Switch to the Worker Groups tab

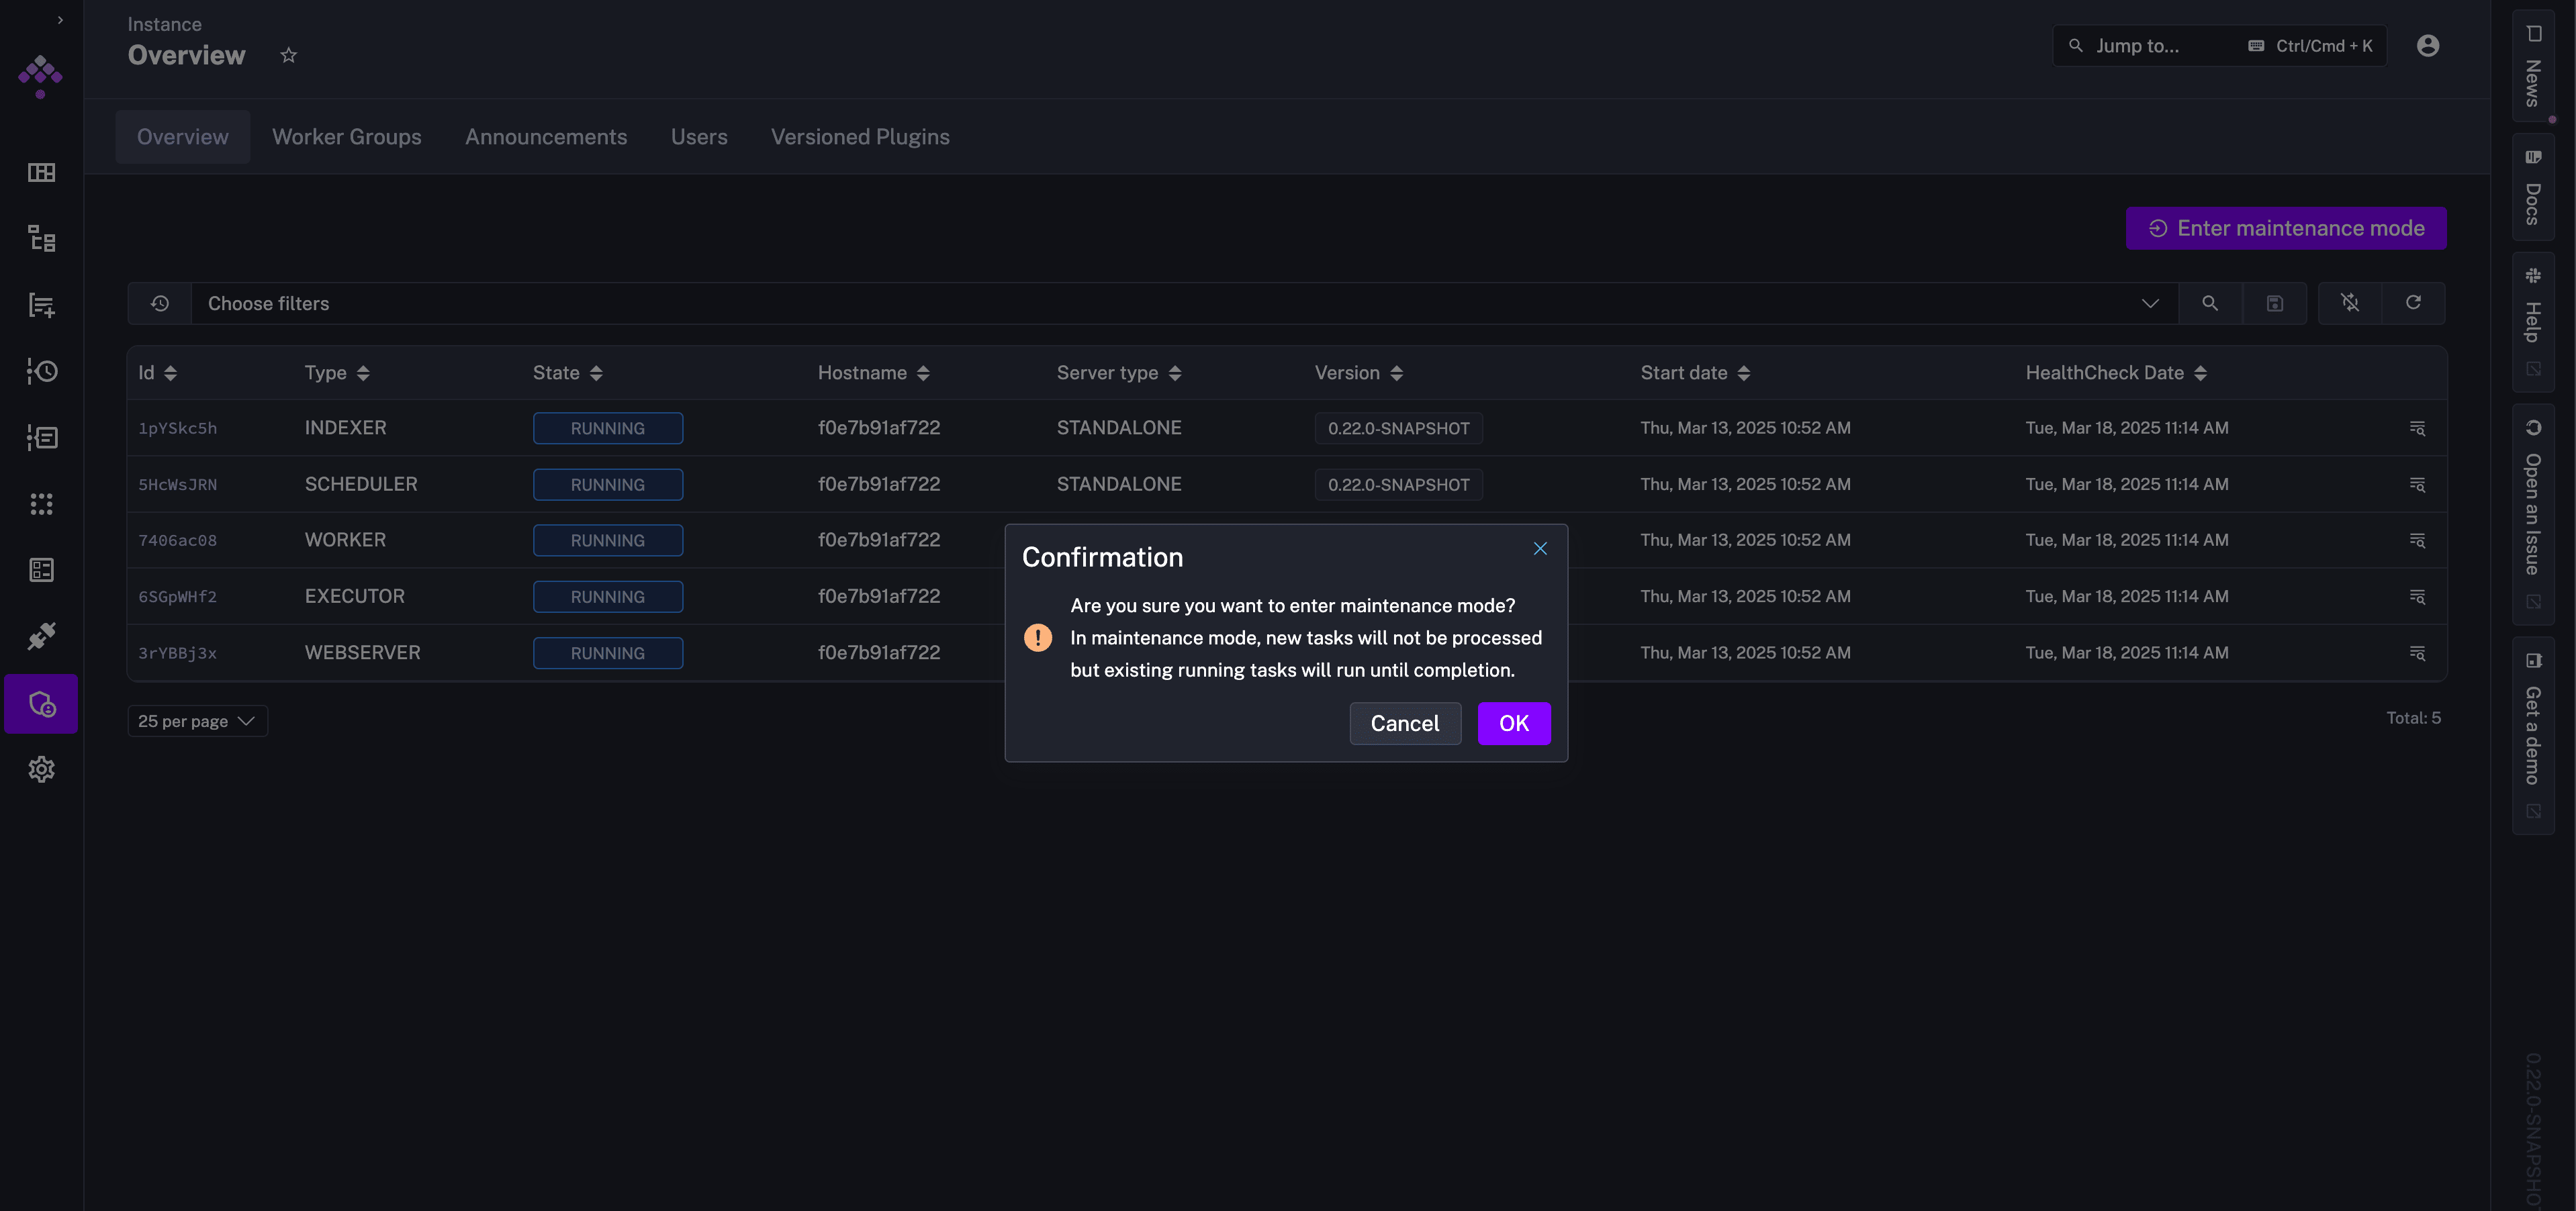tap(346, 137)
